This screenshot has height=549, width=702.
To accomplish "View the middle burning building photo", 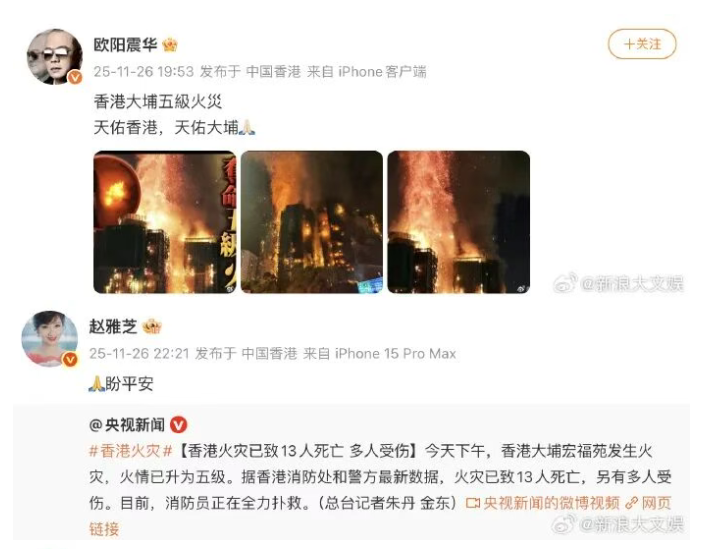I will coord(312,222).
